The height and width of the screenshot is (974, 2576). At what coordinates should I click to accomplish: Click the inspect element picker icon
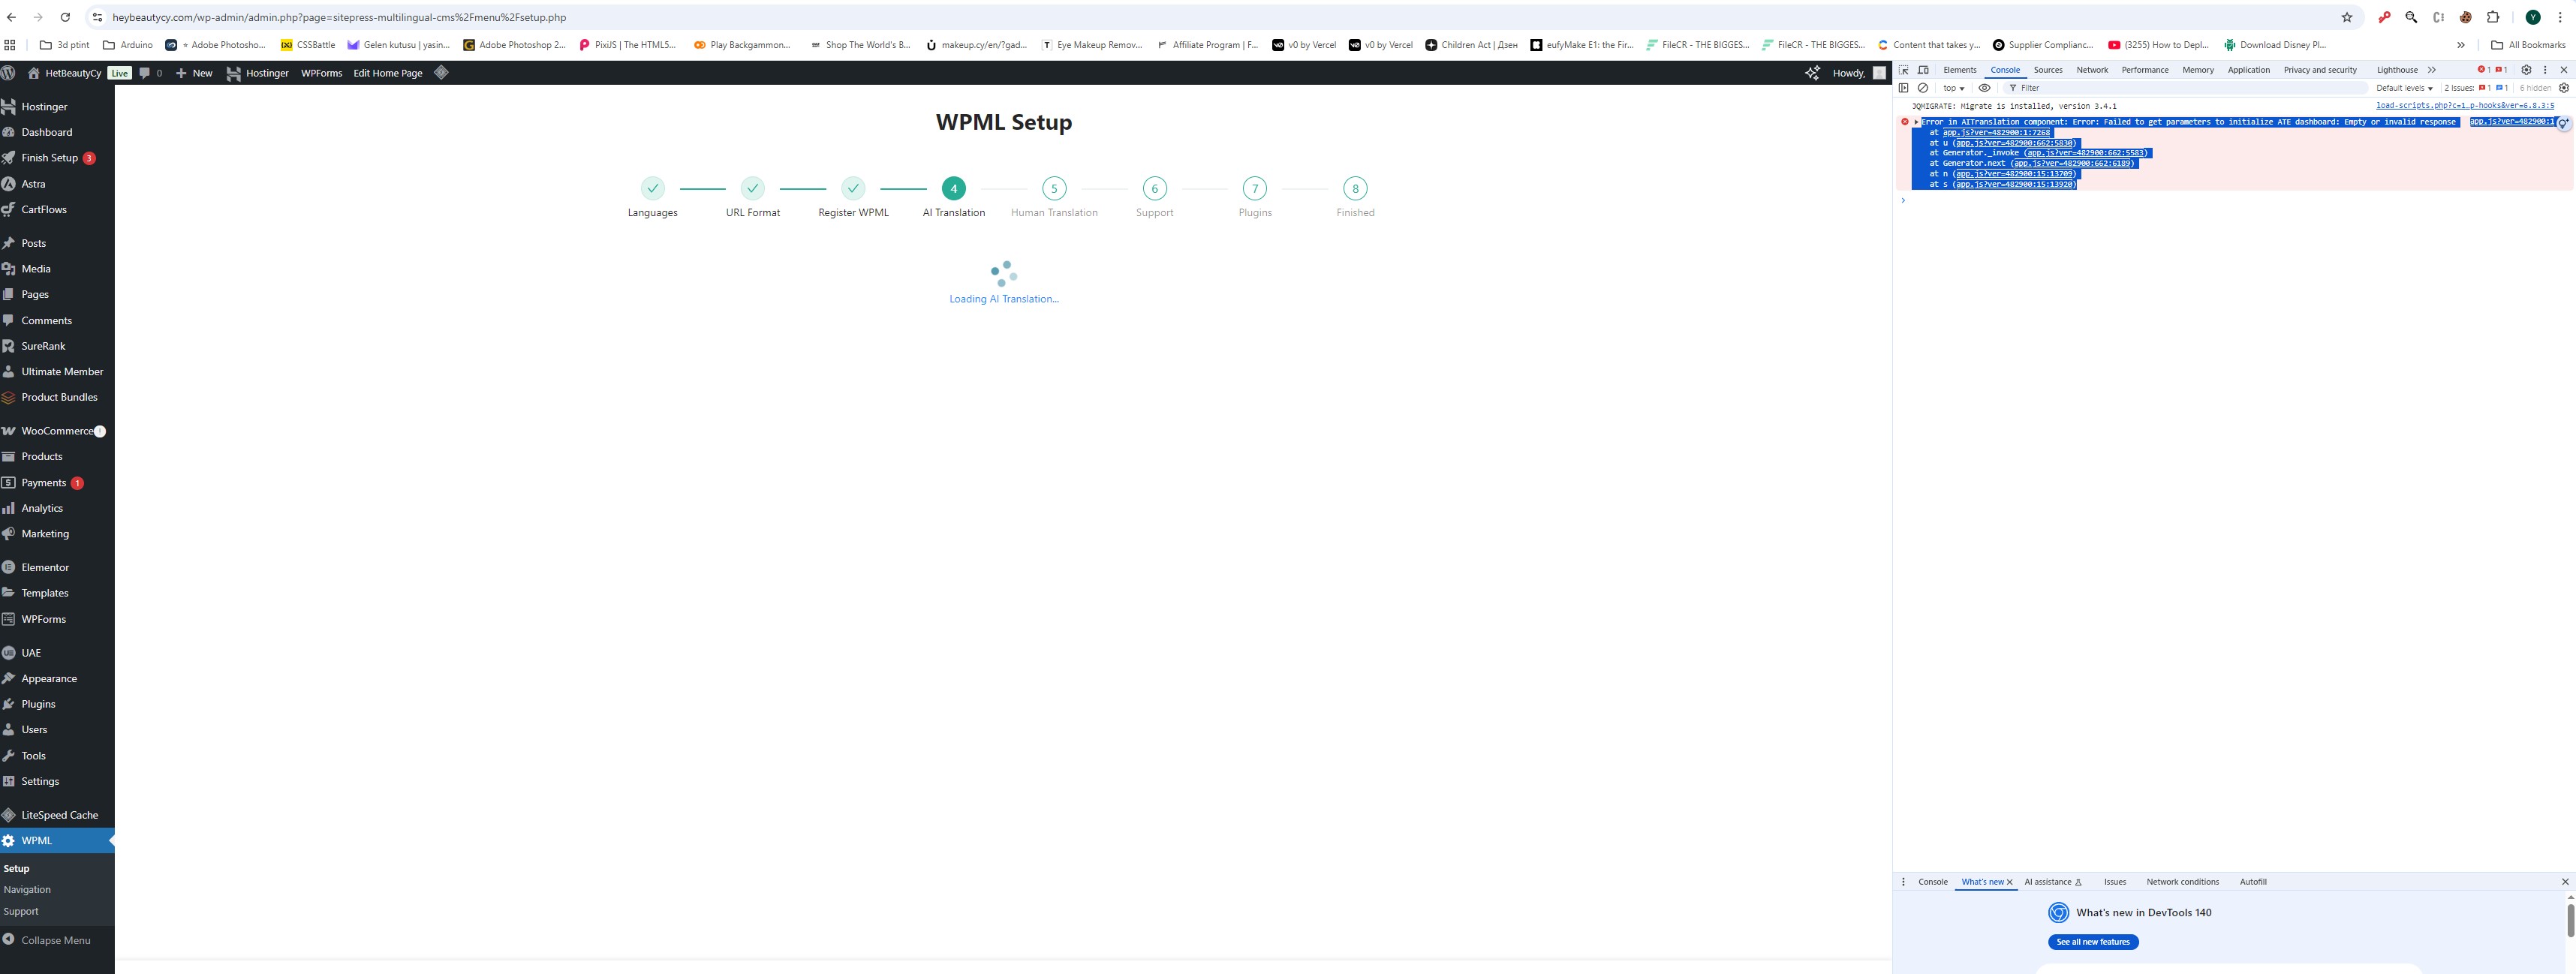1904,70
